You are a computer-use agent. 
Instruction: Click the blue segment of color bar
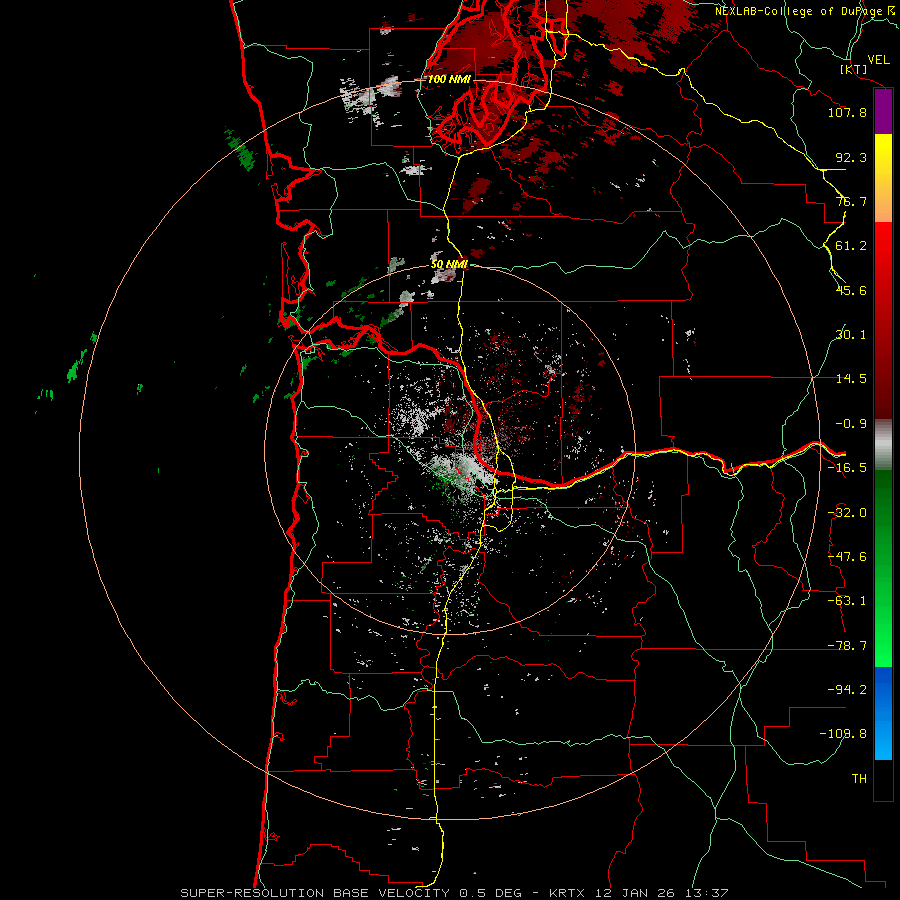tap(883, 713)
